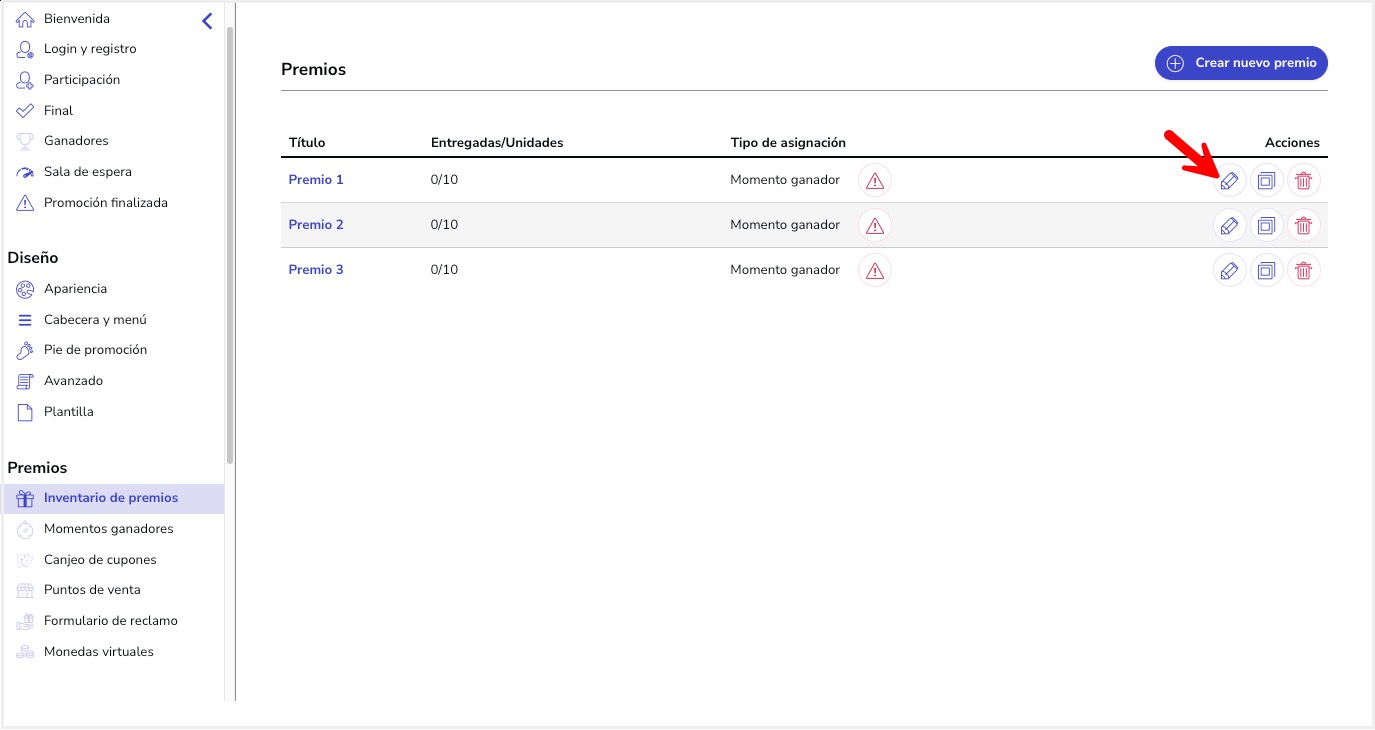Open the Premio 3 title link
This screenshot has width=1375, height=730.
coord(316,270)
